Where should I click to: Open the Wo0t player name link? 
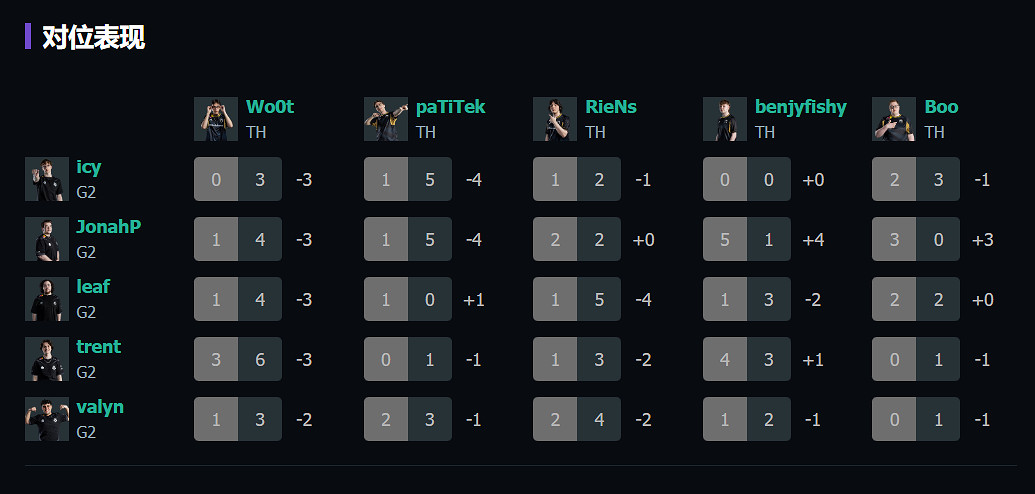[x=270, y=107]
